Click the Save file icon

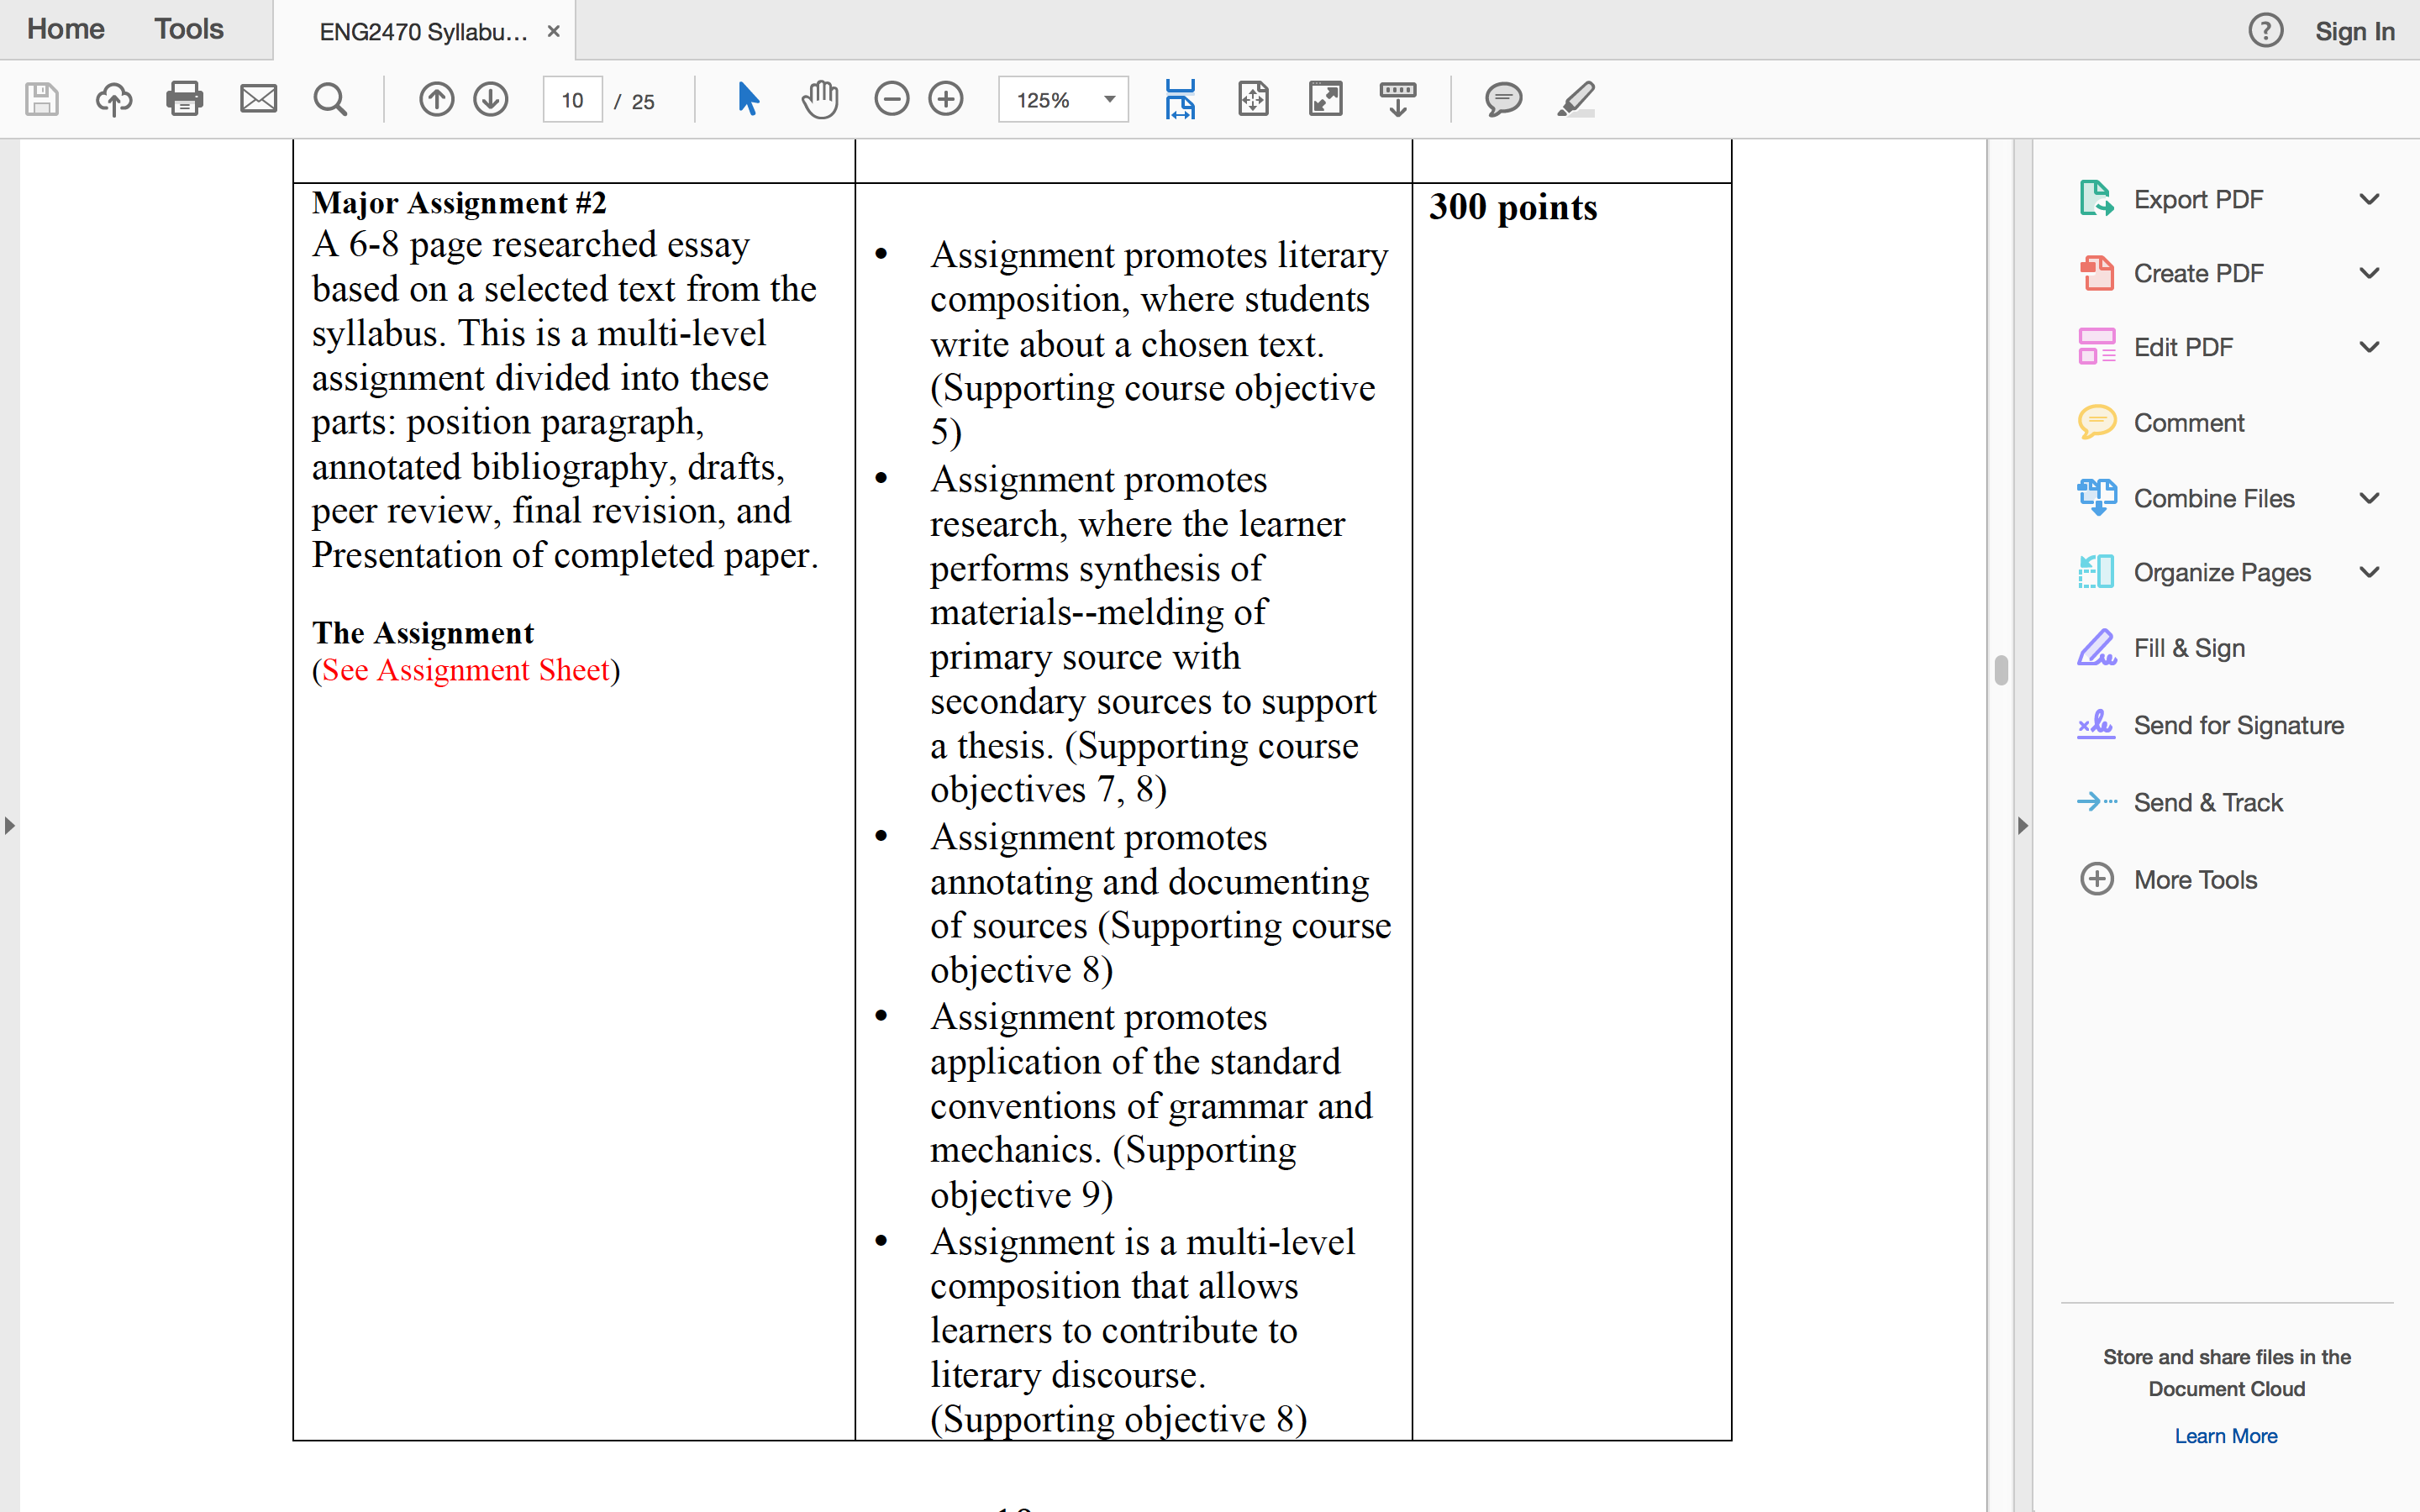(x=42, y=99)
